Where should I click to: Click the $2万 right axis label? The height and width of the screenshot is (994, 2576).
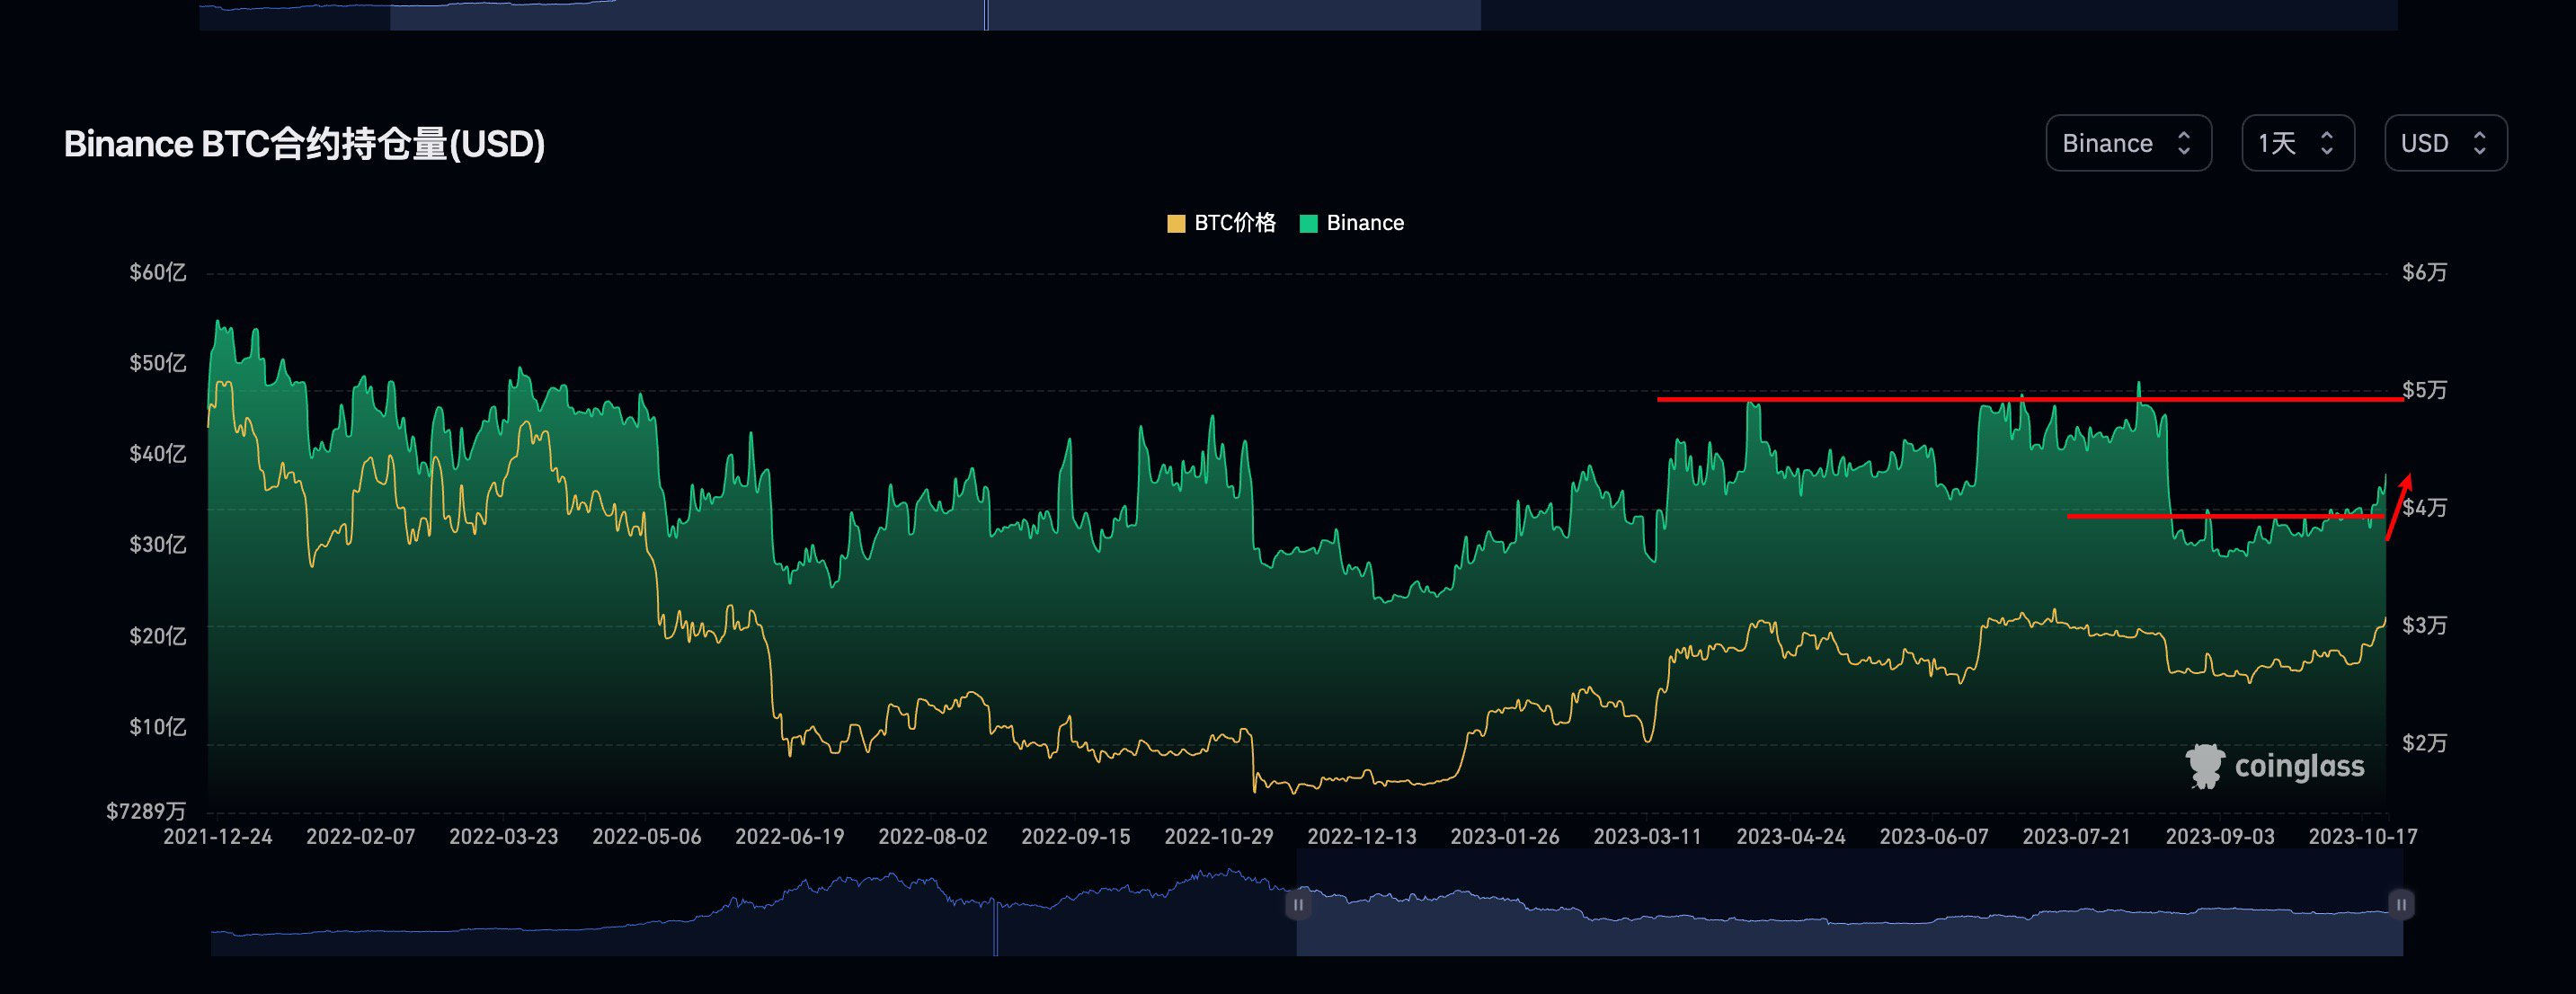tap(2425, 743)
